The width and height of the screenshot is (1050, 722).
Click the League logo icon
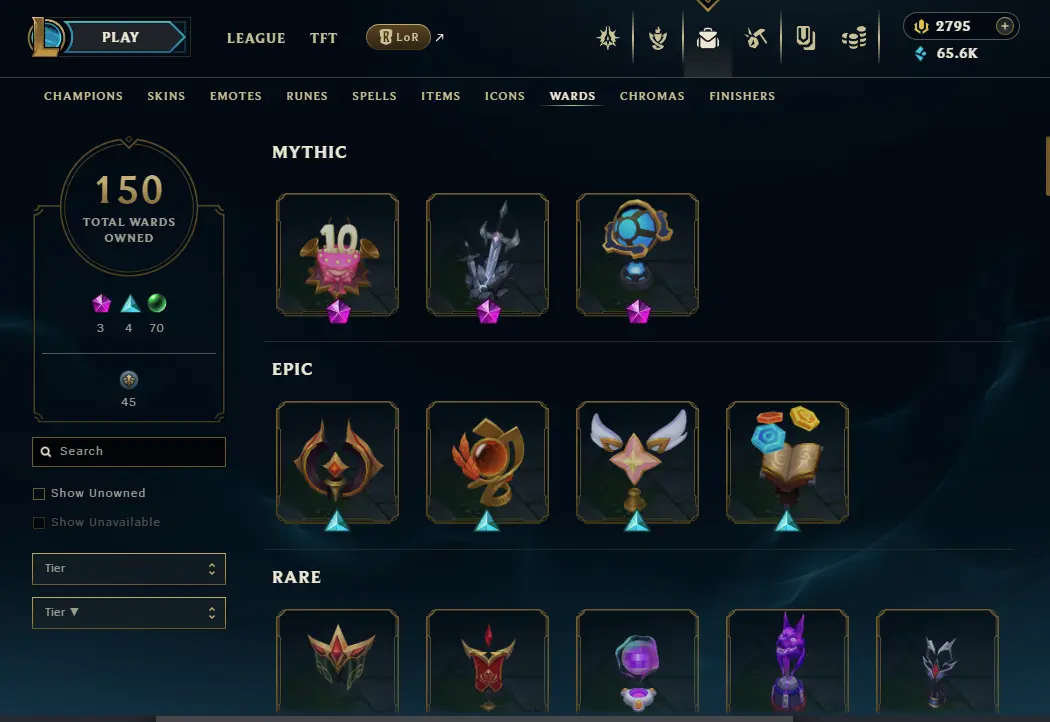coord(44,37)
